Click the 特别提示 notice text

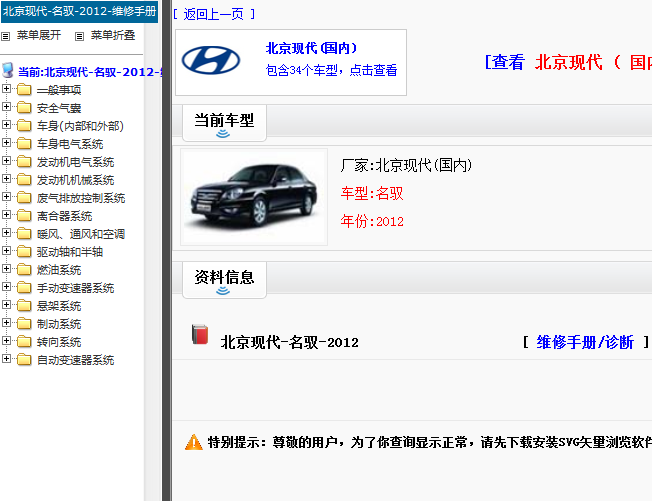pos(430,442)
